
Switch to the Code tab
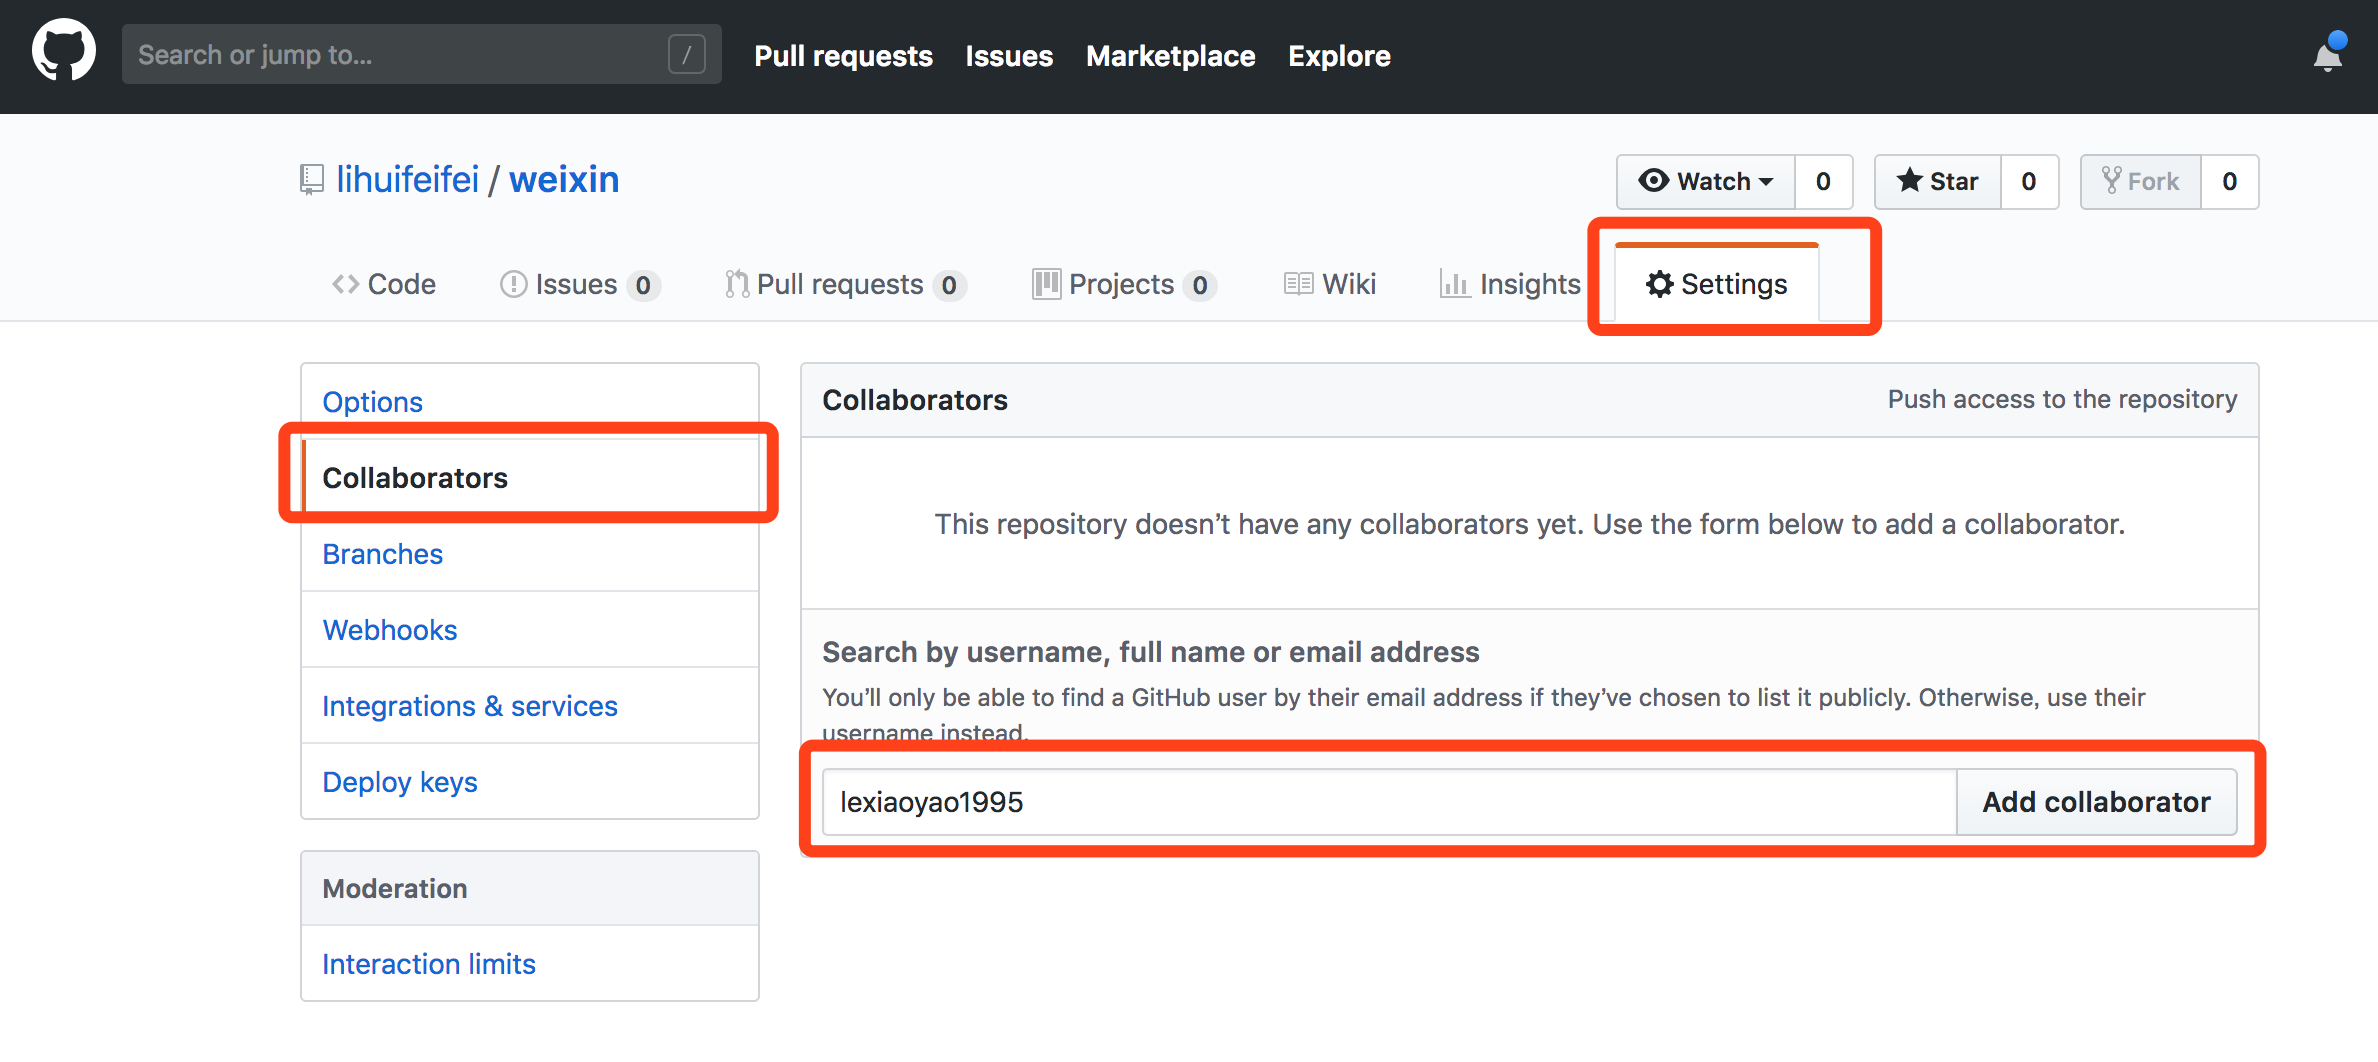tap(384, 284)
